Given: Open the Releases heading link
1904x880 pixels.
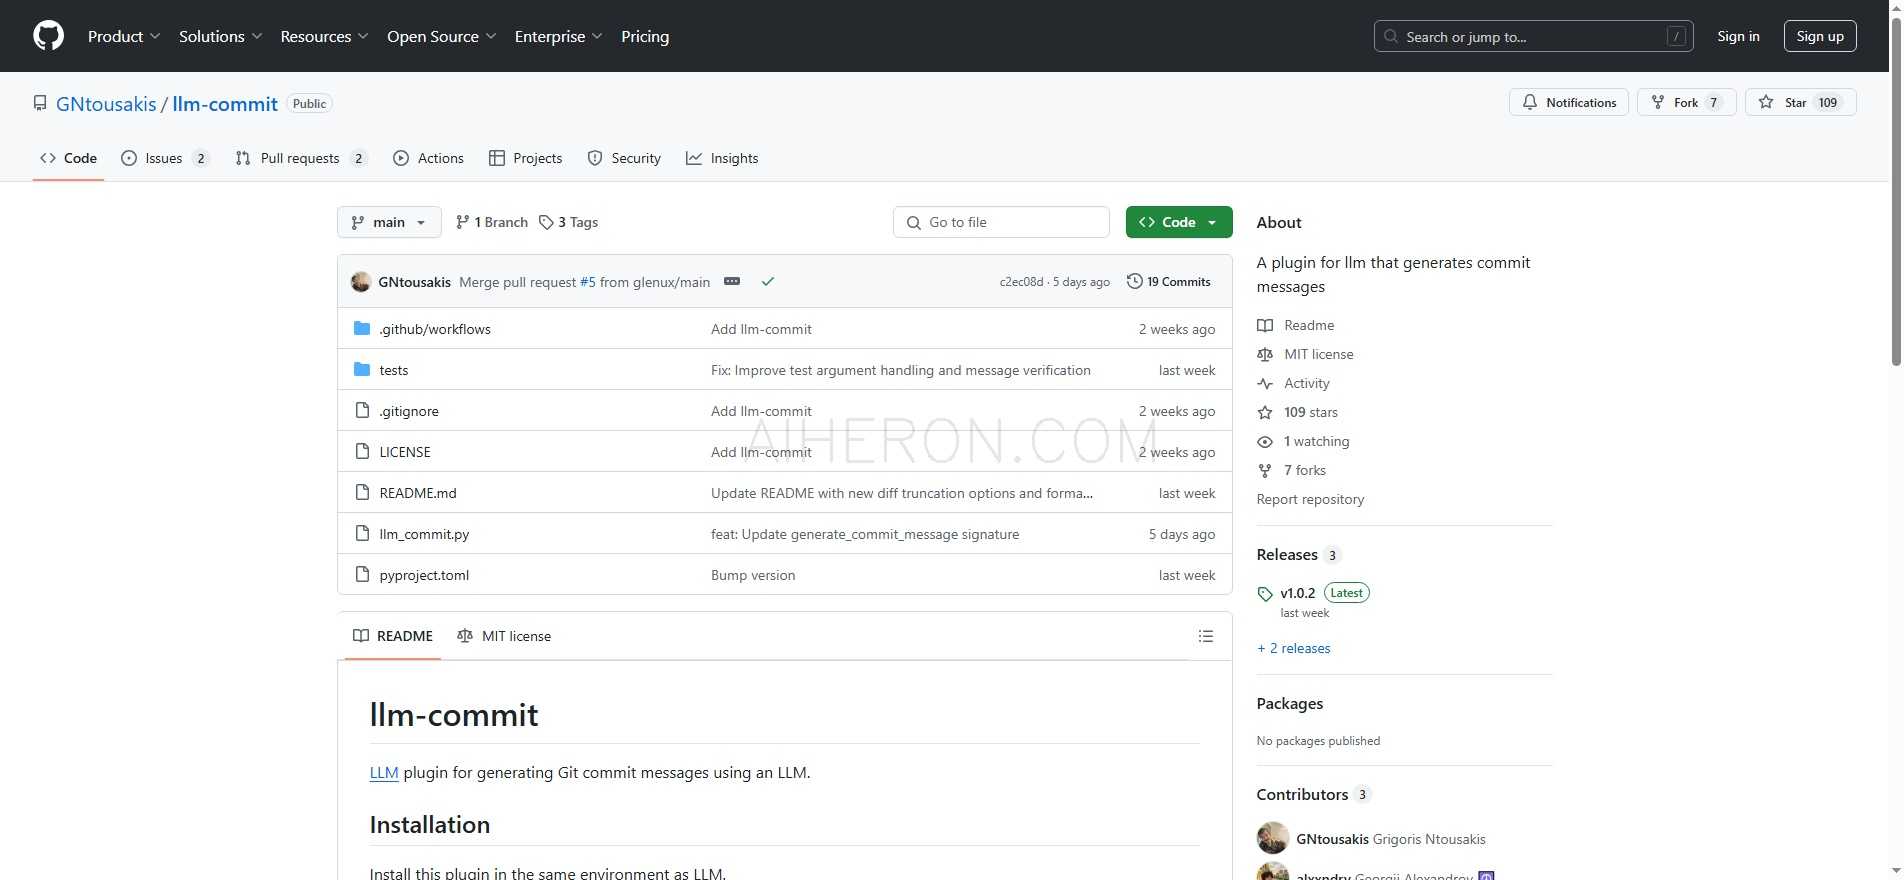Looking at the screenshot, I should [1298, 555].
